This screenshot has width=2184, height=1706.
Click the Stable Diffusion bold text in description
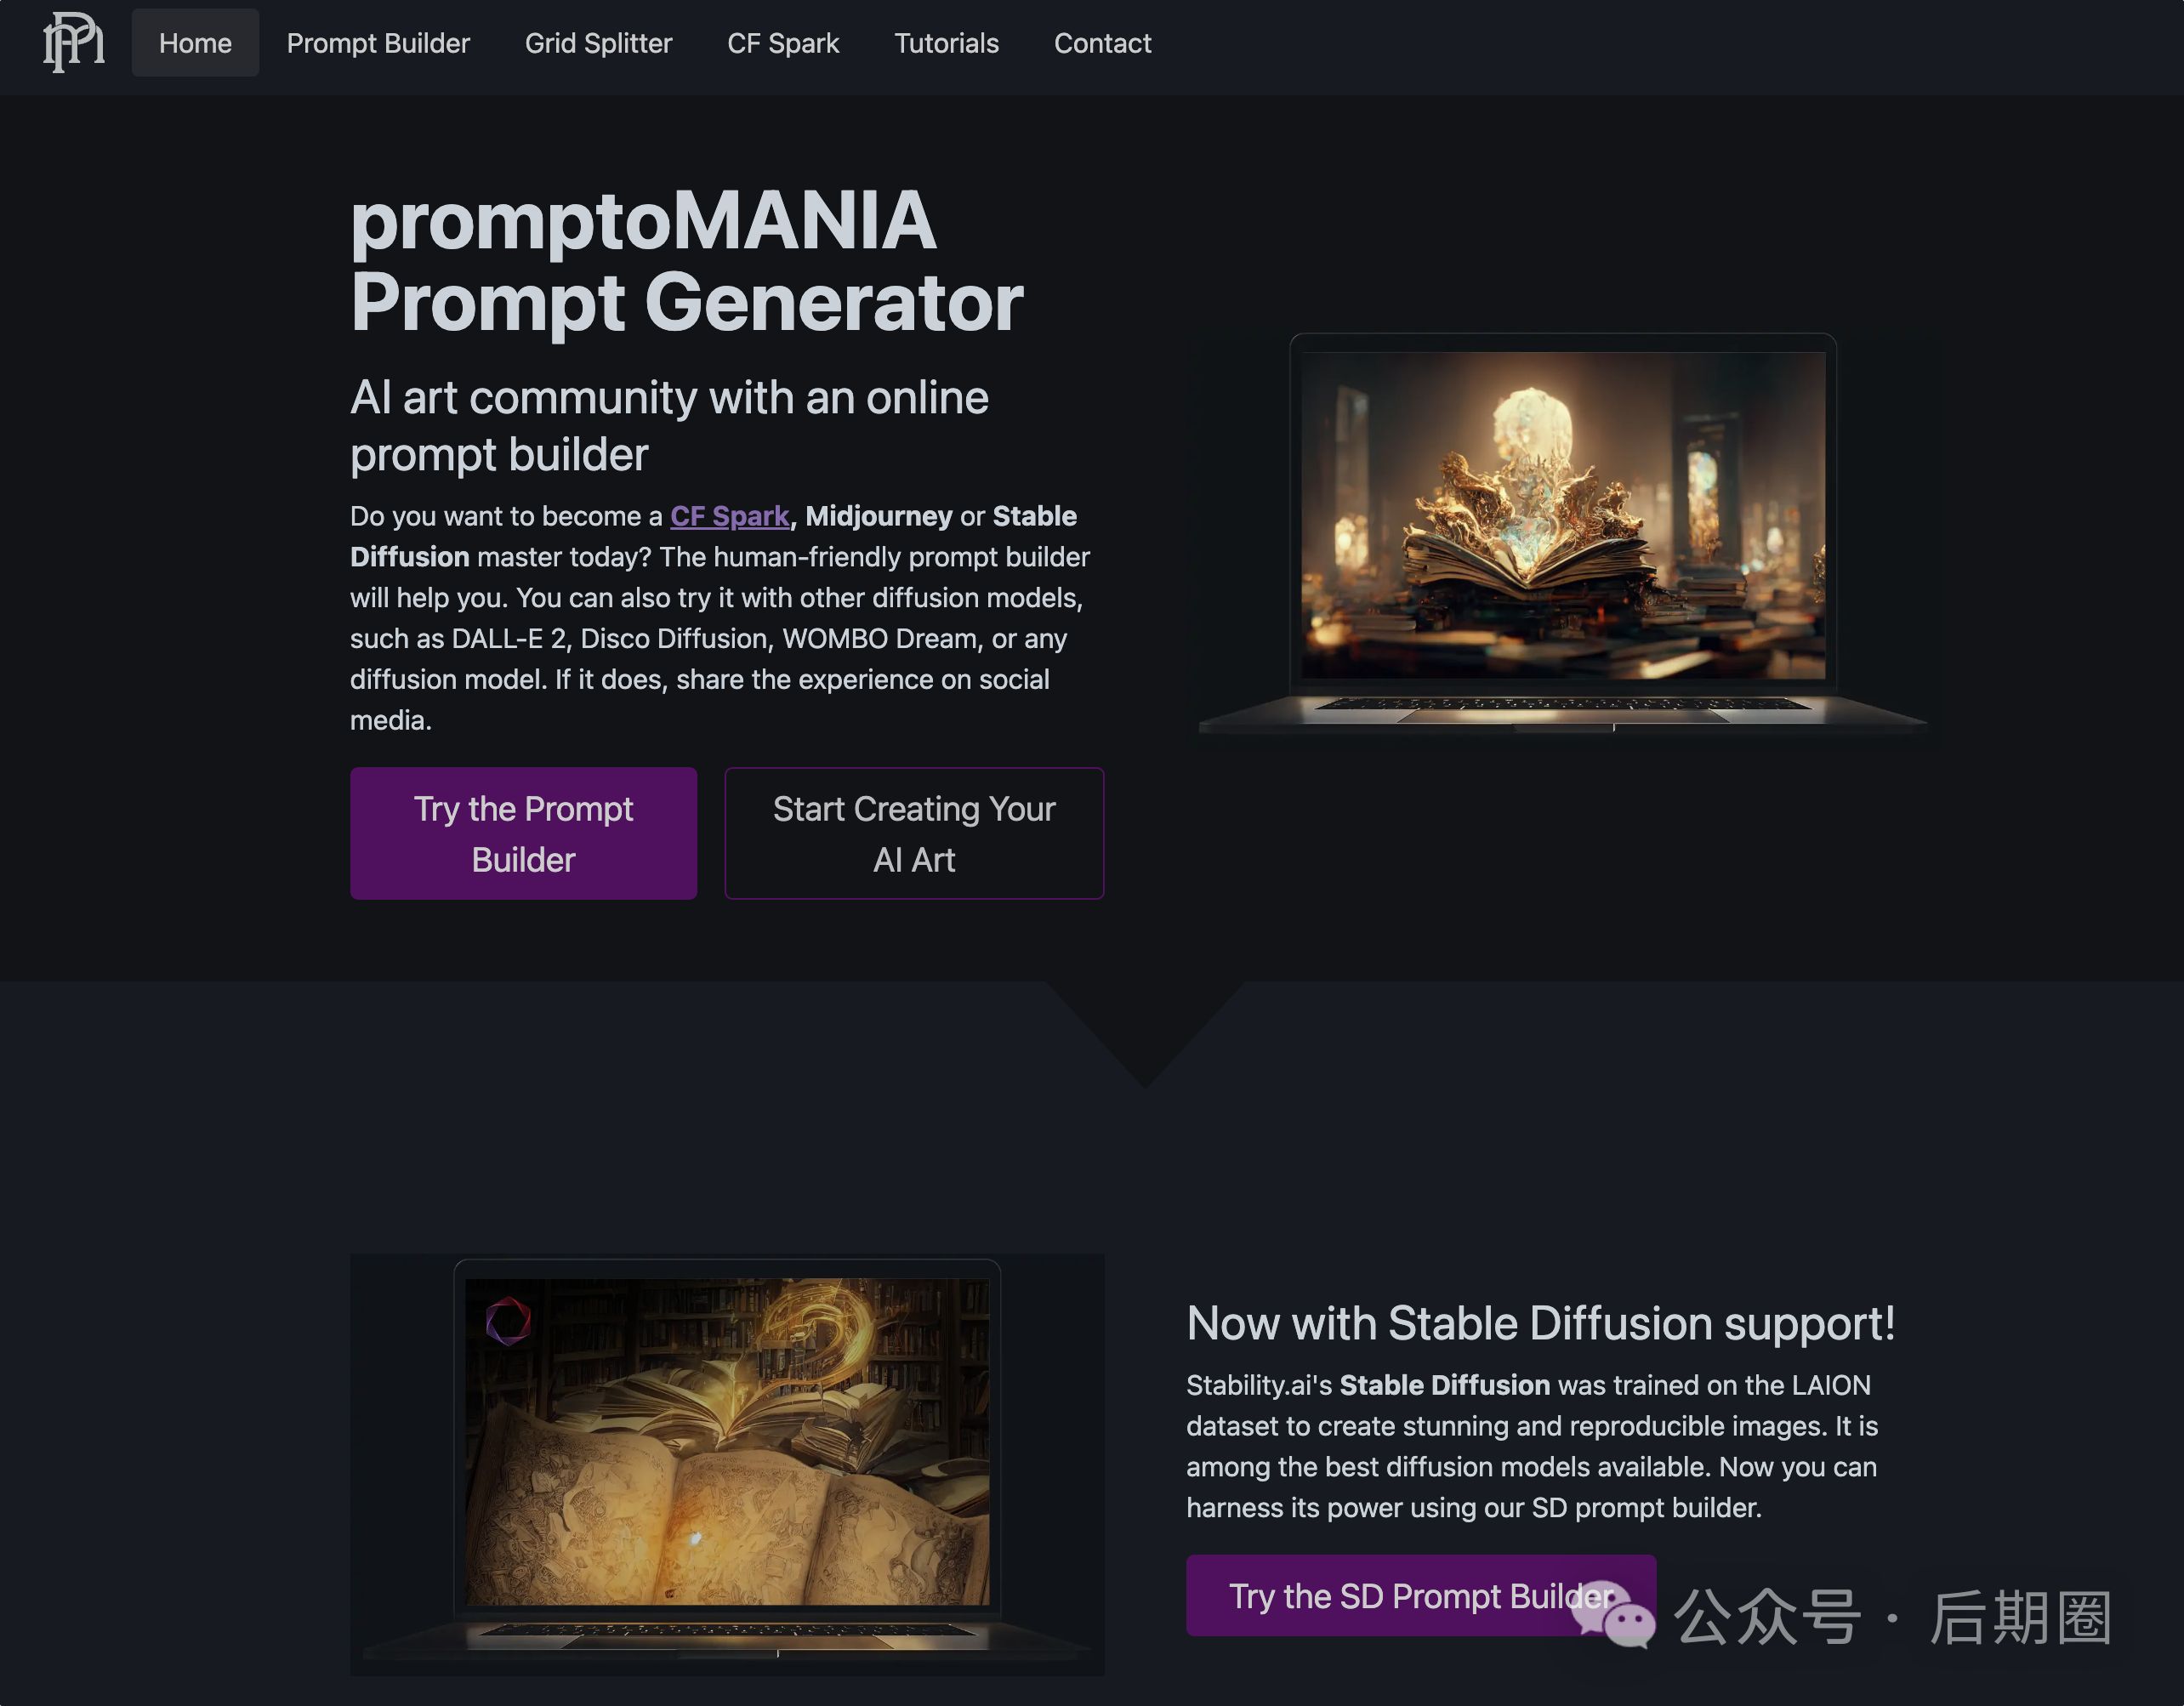[x=1444, y=1385]
